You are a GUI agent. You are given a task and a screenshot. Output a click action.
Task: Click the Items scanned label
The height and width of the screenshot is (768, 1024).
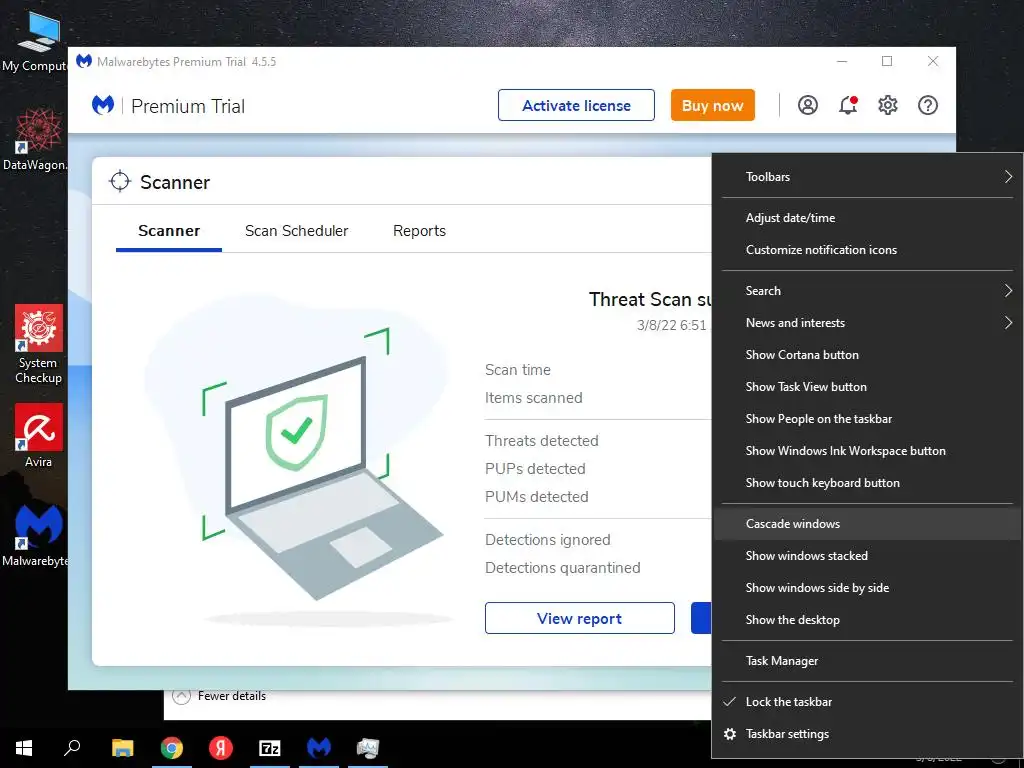point(534,398)
